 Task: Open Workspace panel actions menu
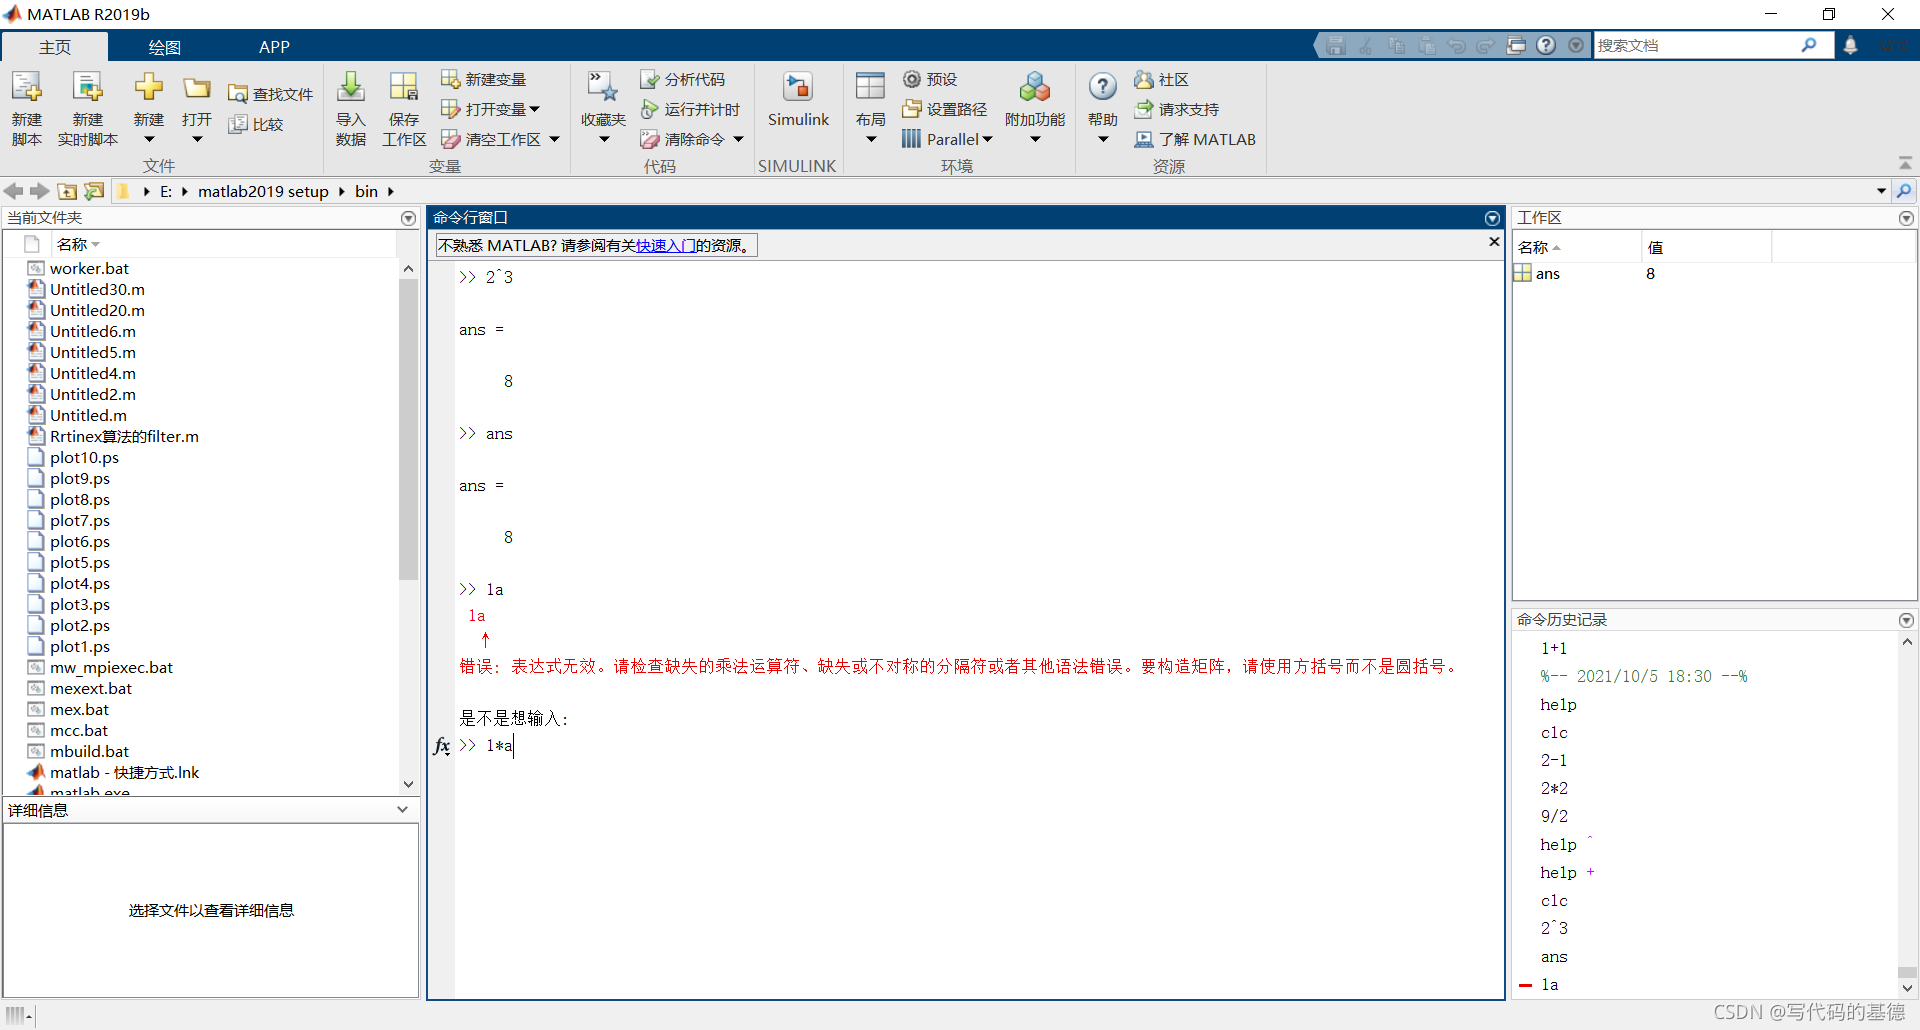[x=1906, y=218]
